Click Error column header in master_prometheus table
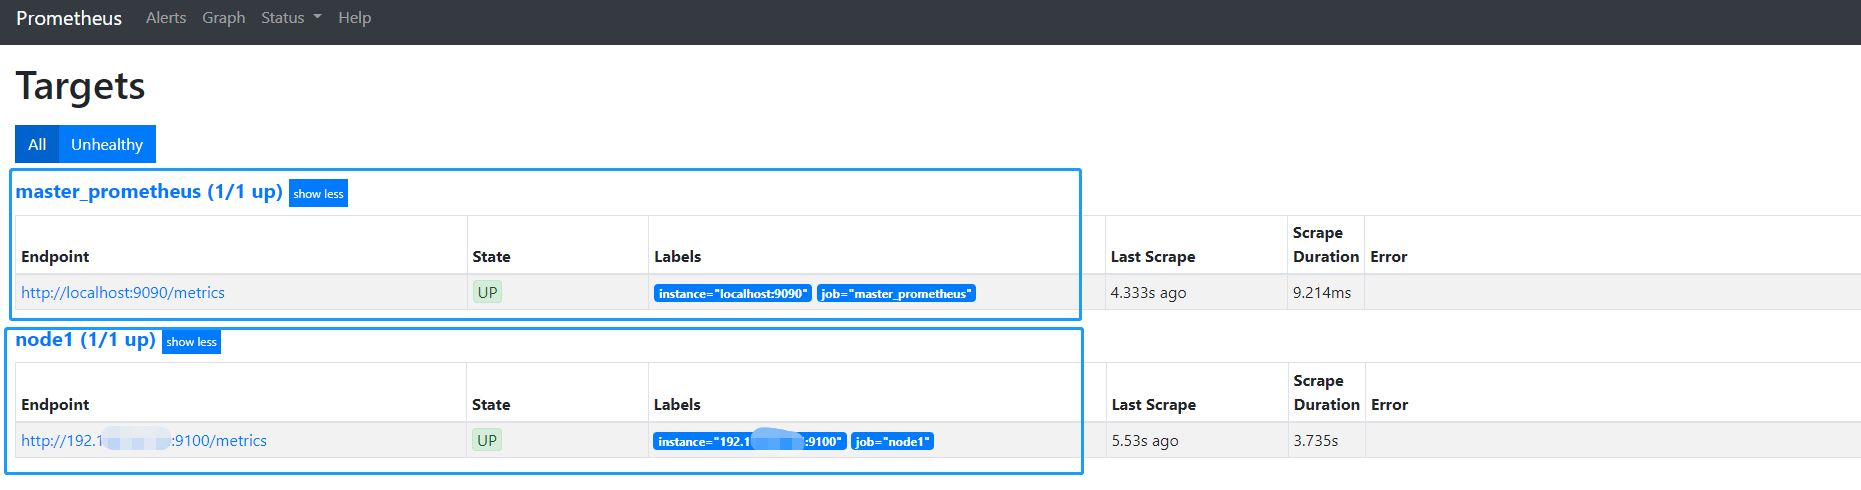Viewport: 1861px width, 490px height. [1389, 257]
